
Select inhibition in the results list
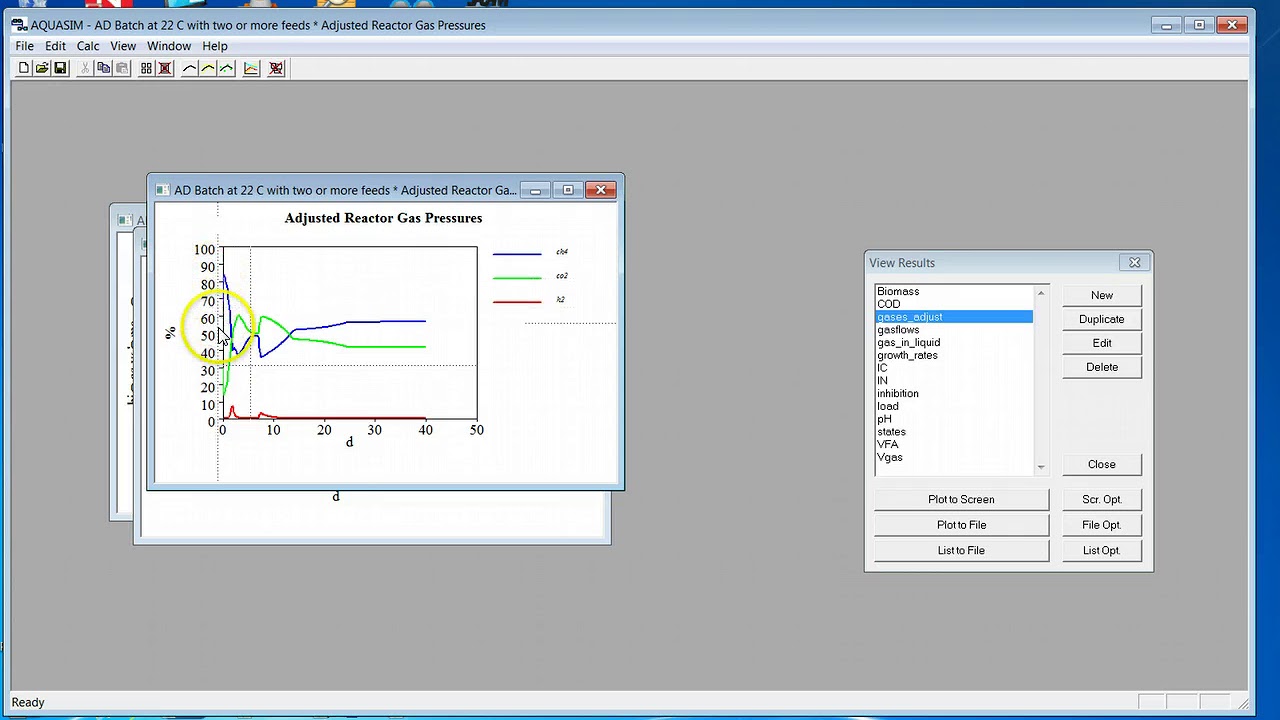tap(954, 393)
